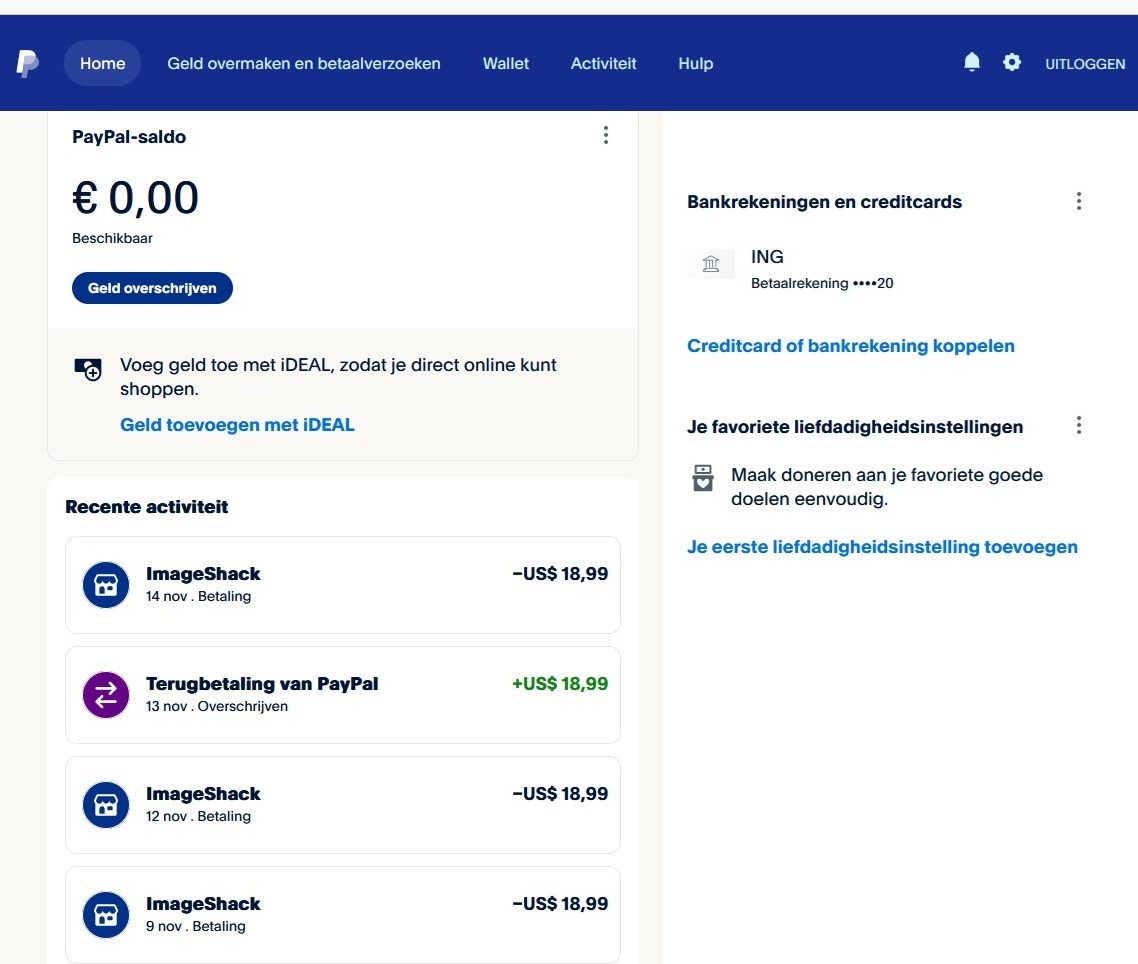Click Creditcard of bankrekening koppelen link

pos(850,346)
